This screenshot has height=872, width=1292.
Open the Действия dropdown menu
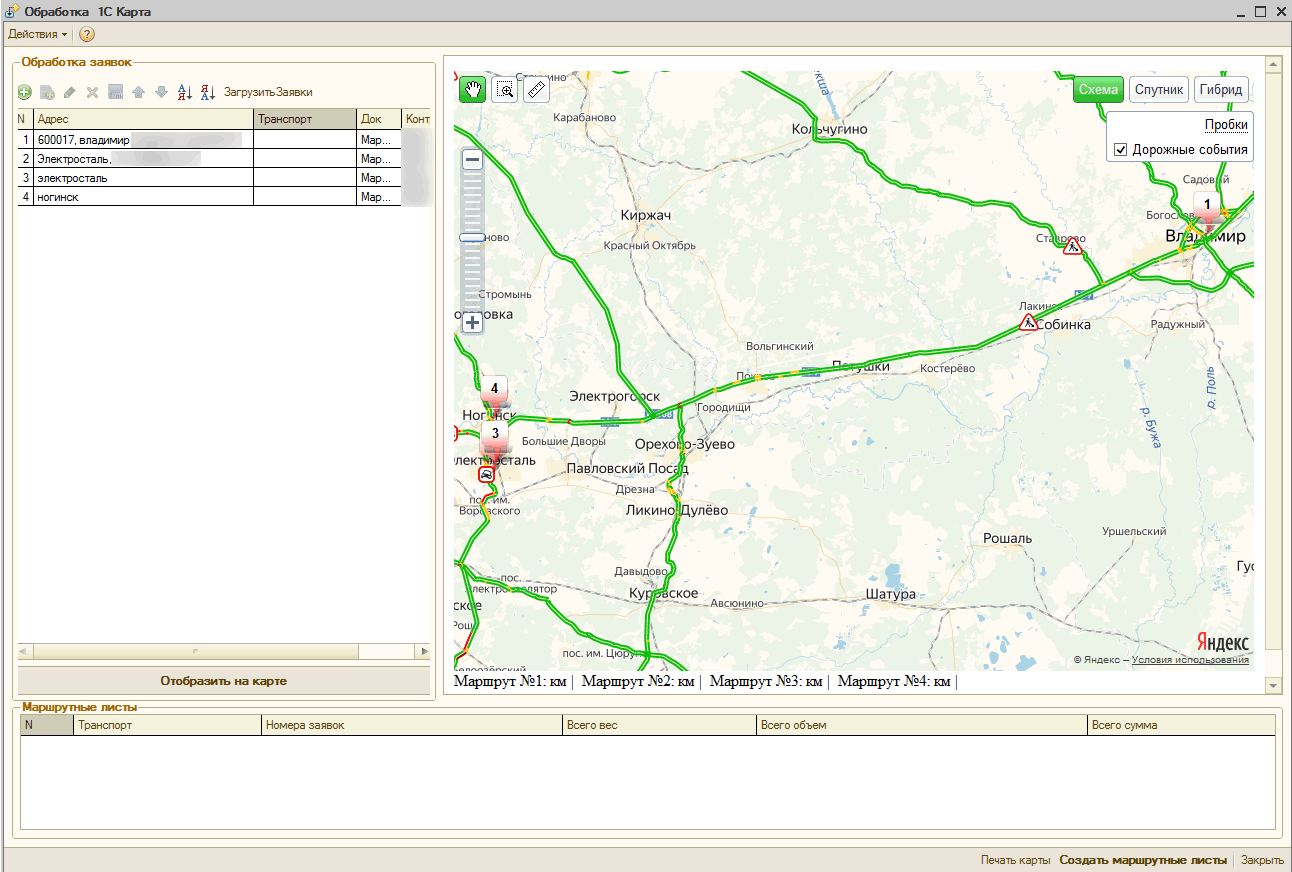pyautogui.click(x=38, y=35)
